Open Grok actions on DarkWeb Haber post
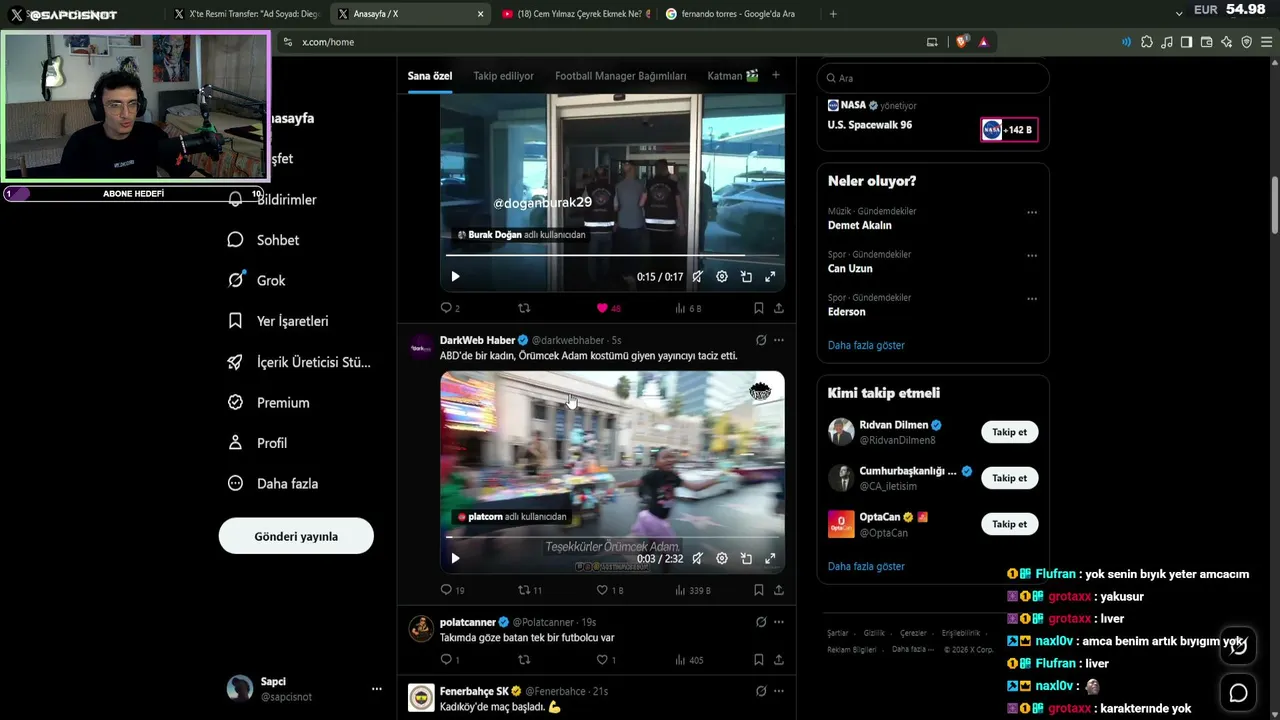 [x=761, y=340]
